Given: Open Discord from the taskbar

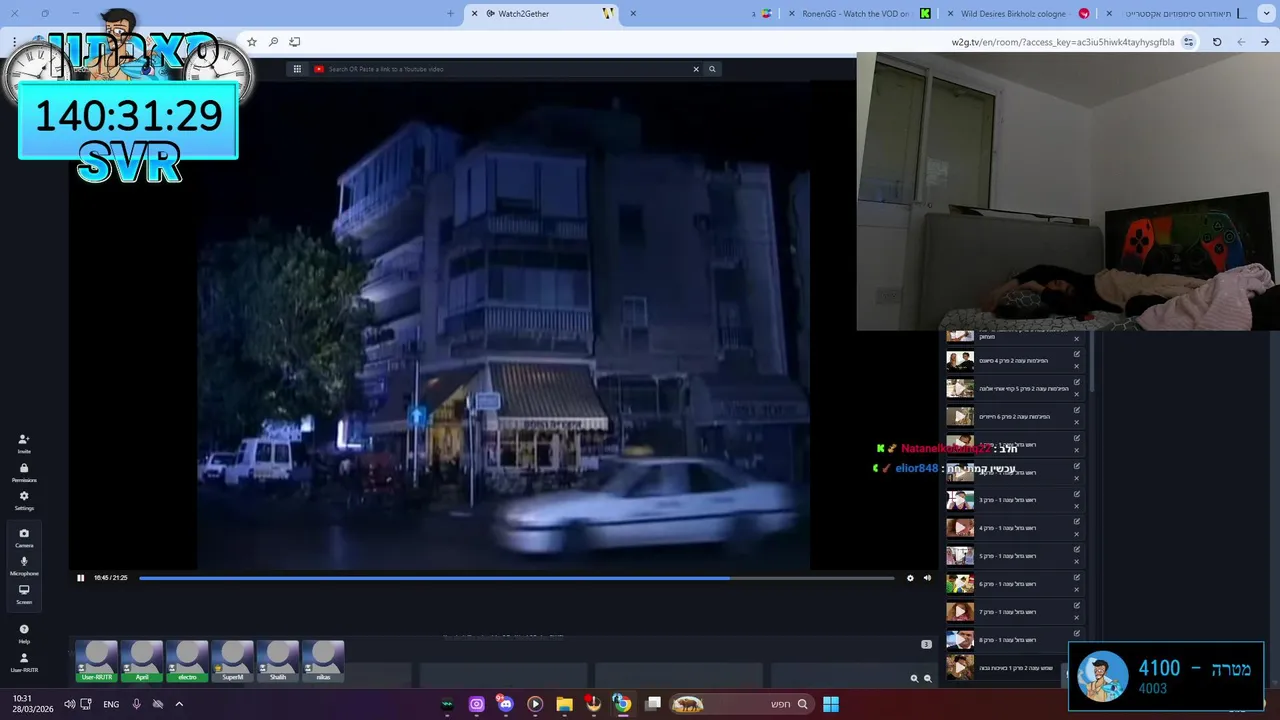Looking at the screenshot, I should click(505, 704).
